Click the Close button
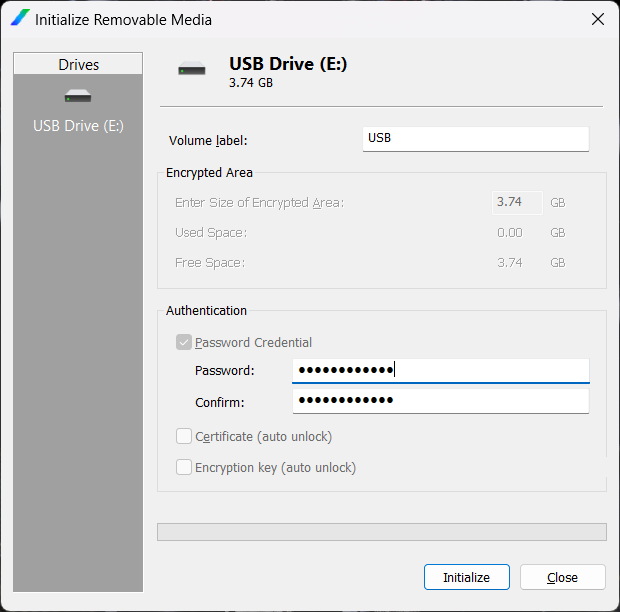The height and width of the screenshot is (612, 620). [563, 577]
